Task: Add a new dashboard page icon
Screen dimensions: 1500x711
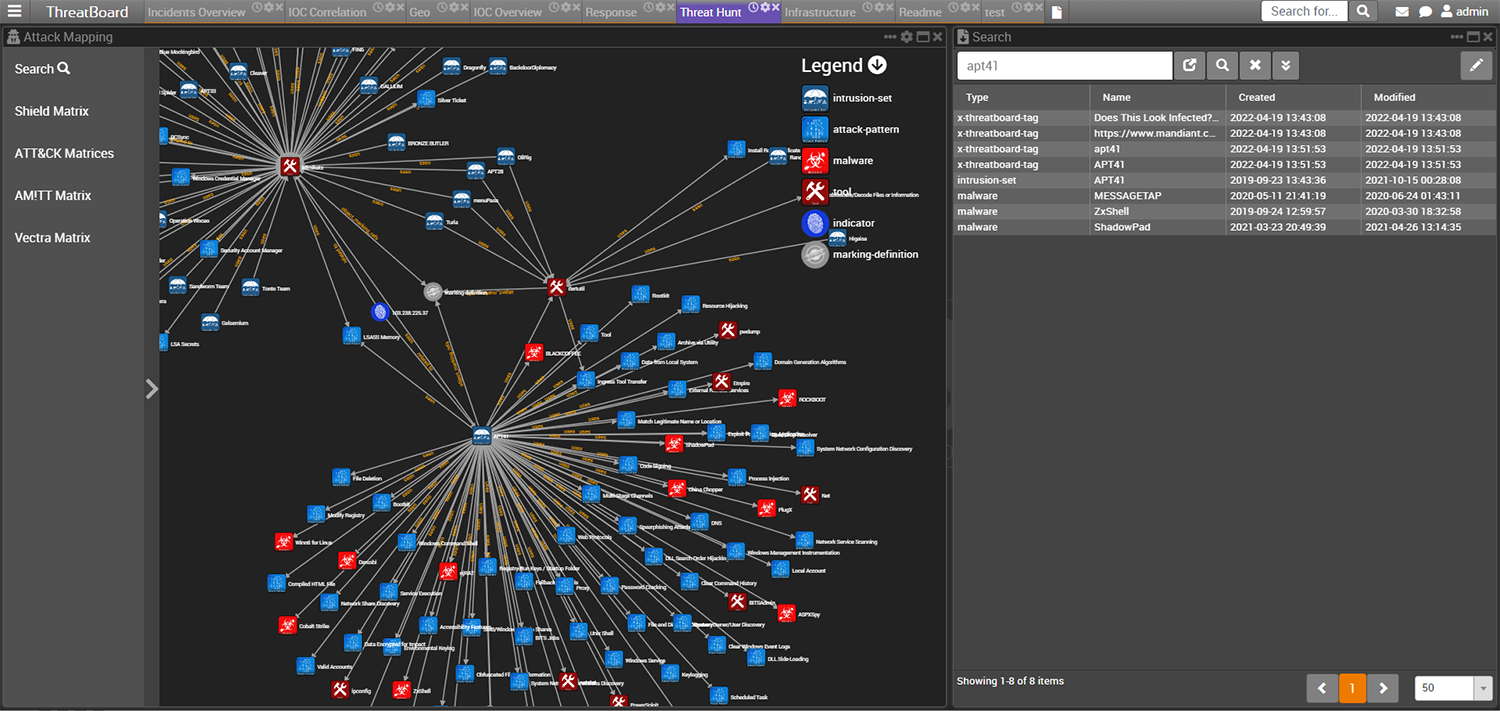Action: click(1056, 13)
